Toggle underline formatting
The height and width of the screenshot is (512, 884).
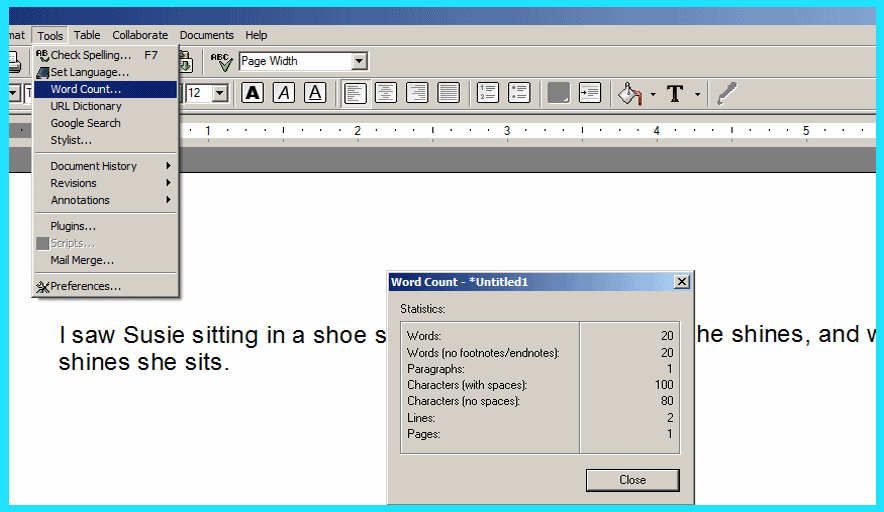315,93
